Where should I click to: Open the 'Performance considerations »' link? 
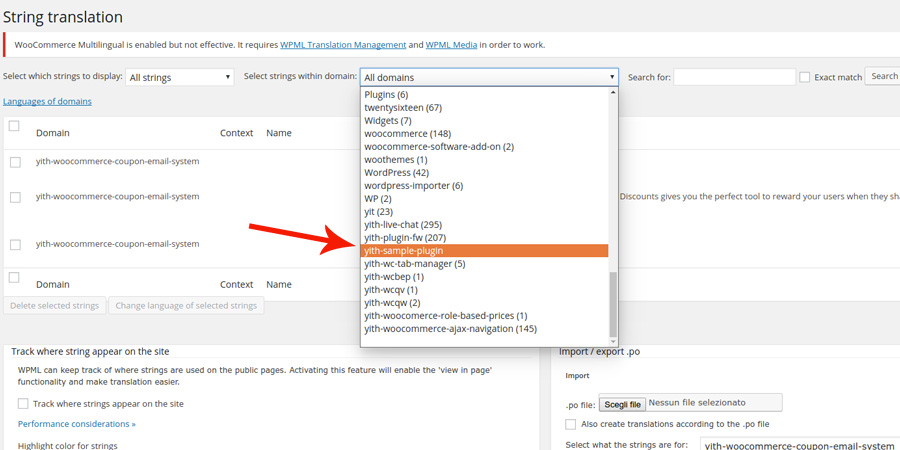coord(77,424)
